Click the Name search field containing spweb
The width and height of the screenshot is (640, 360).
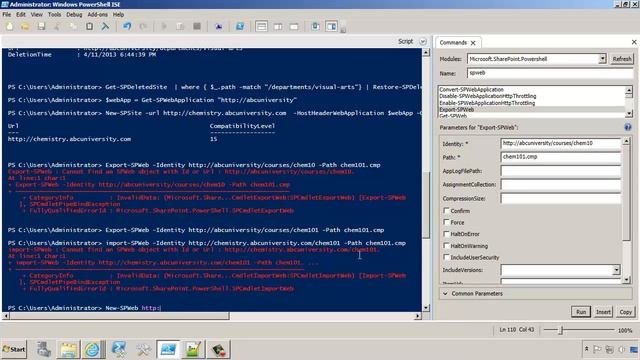[x=550, y=73]
